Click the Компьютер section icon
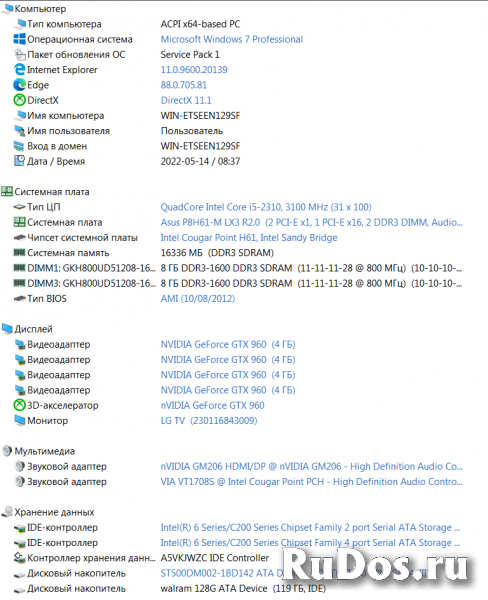The width and height of the screenshot is (488, 600). point(7,8)
